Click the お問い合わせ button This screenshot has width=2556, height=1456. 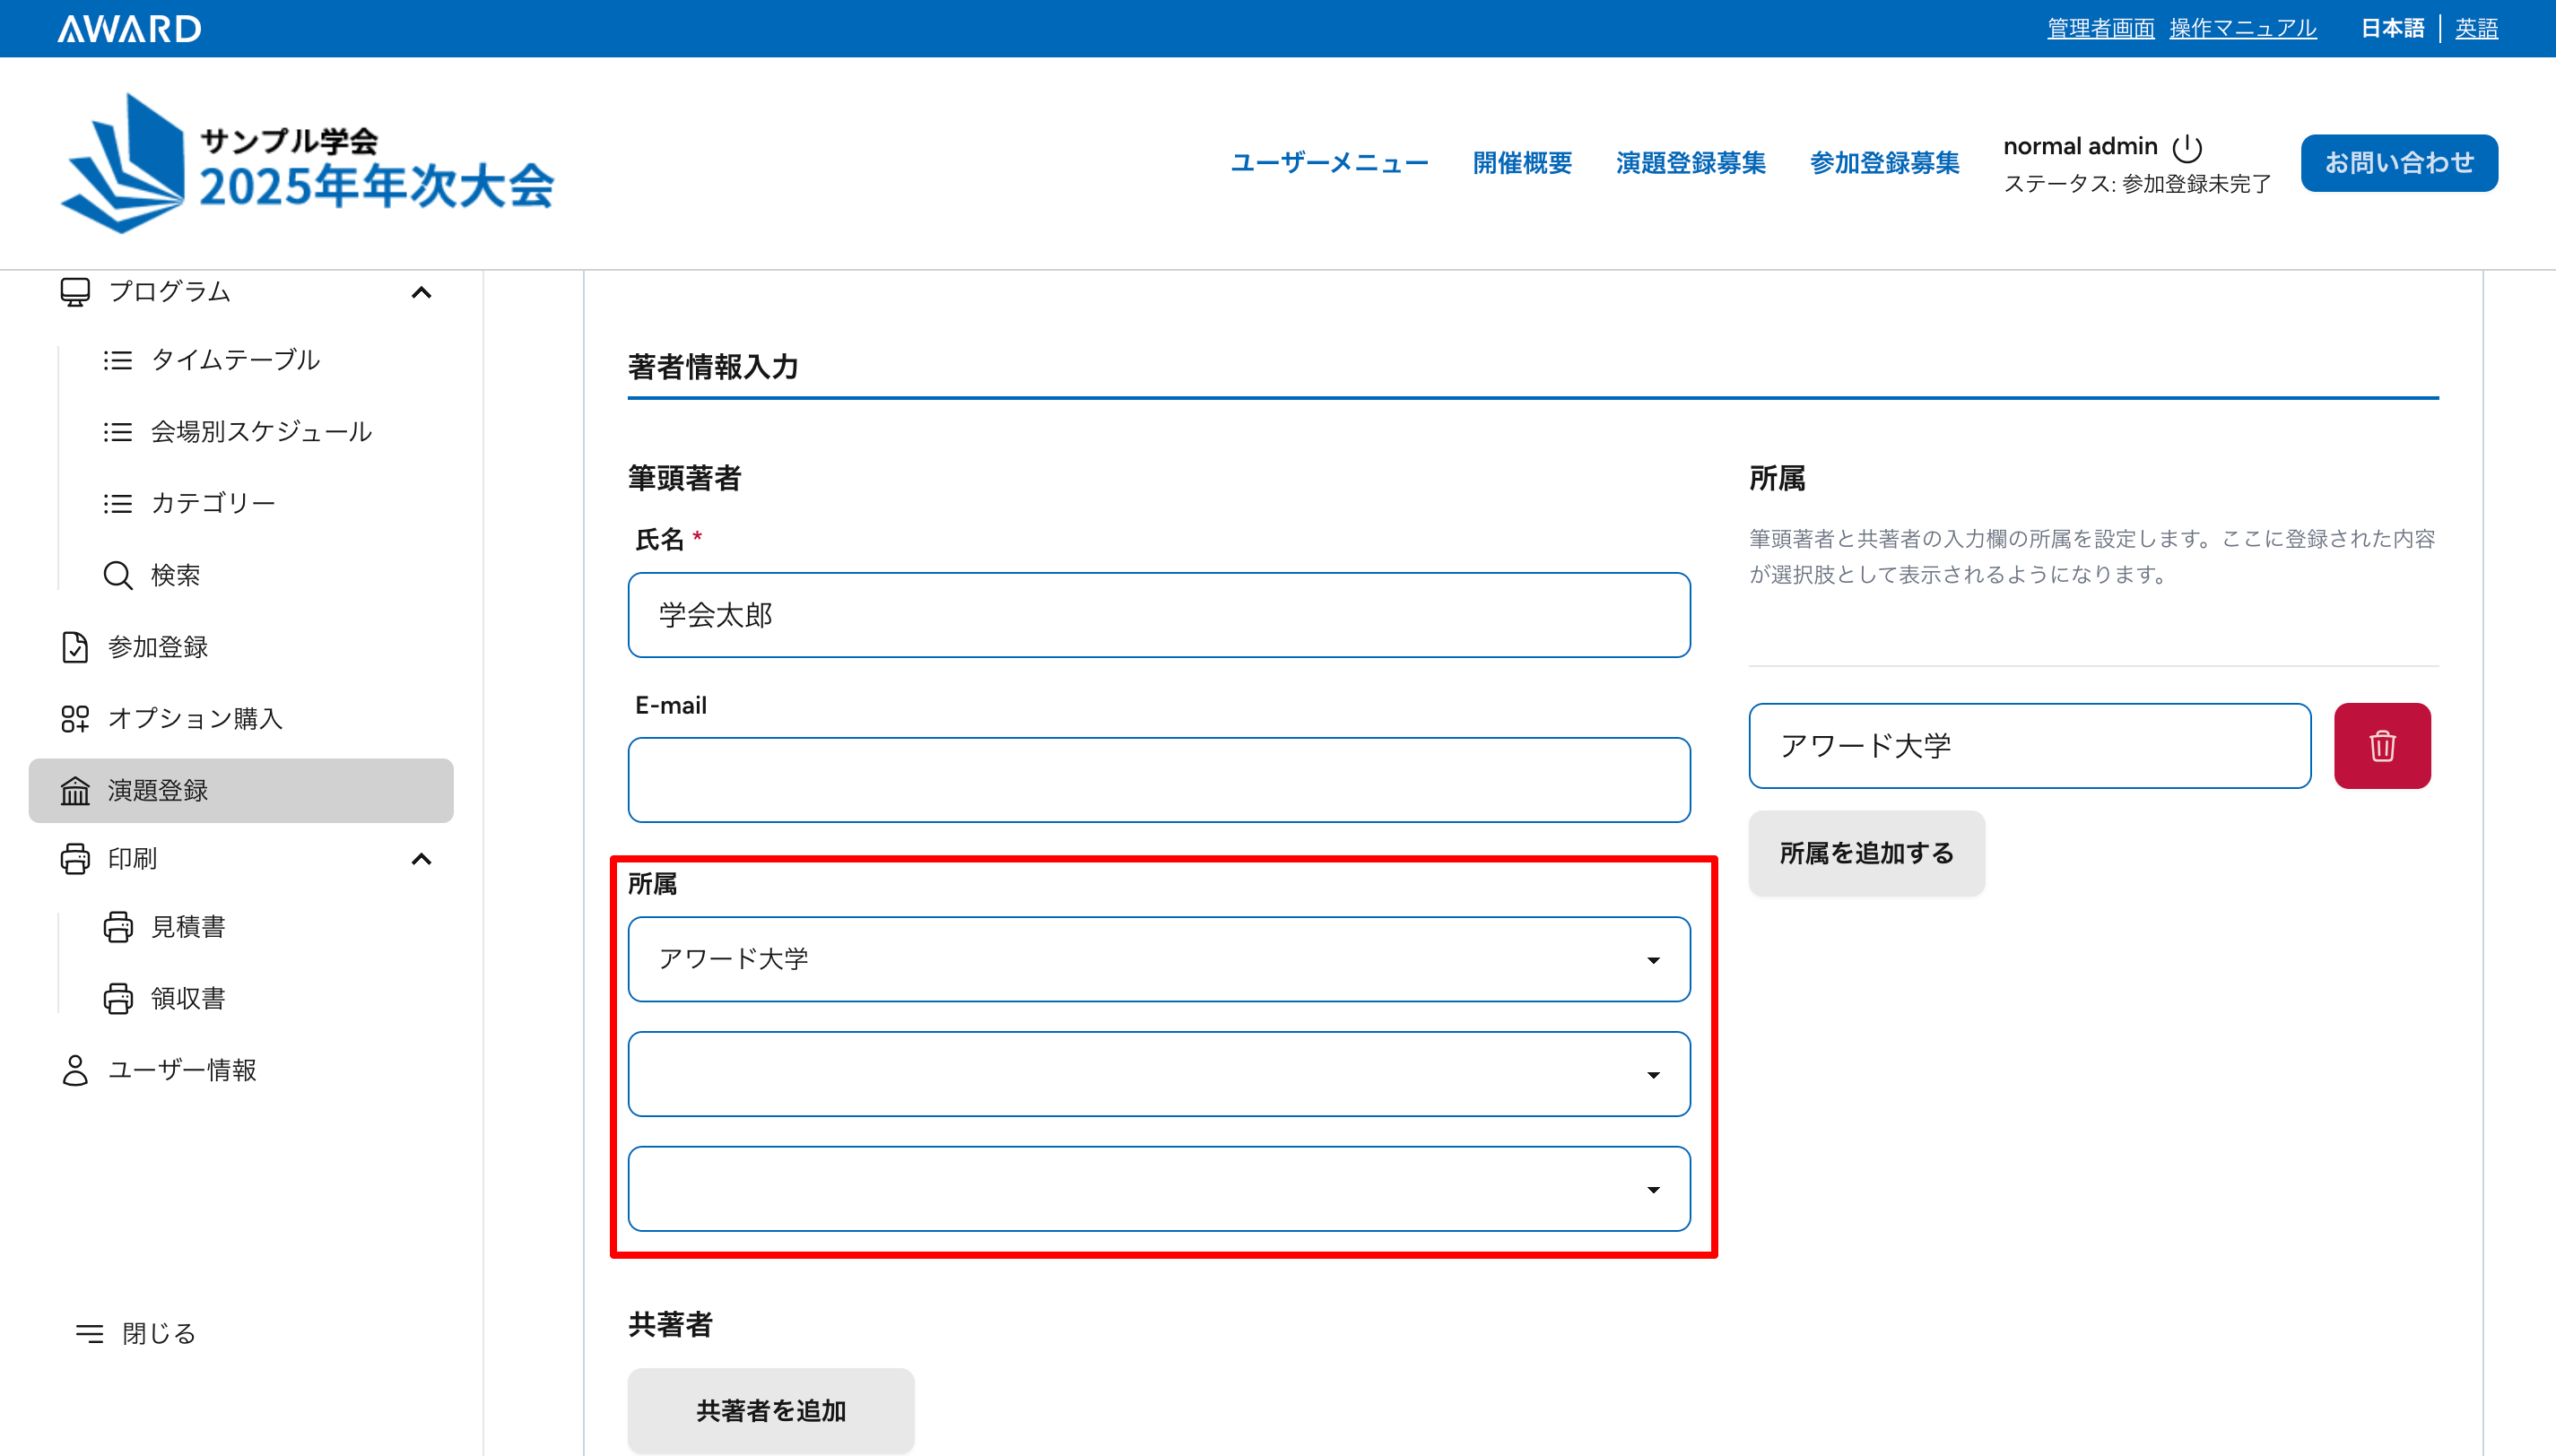(2399, 163)
